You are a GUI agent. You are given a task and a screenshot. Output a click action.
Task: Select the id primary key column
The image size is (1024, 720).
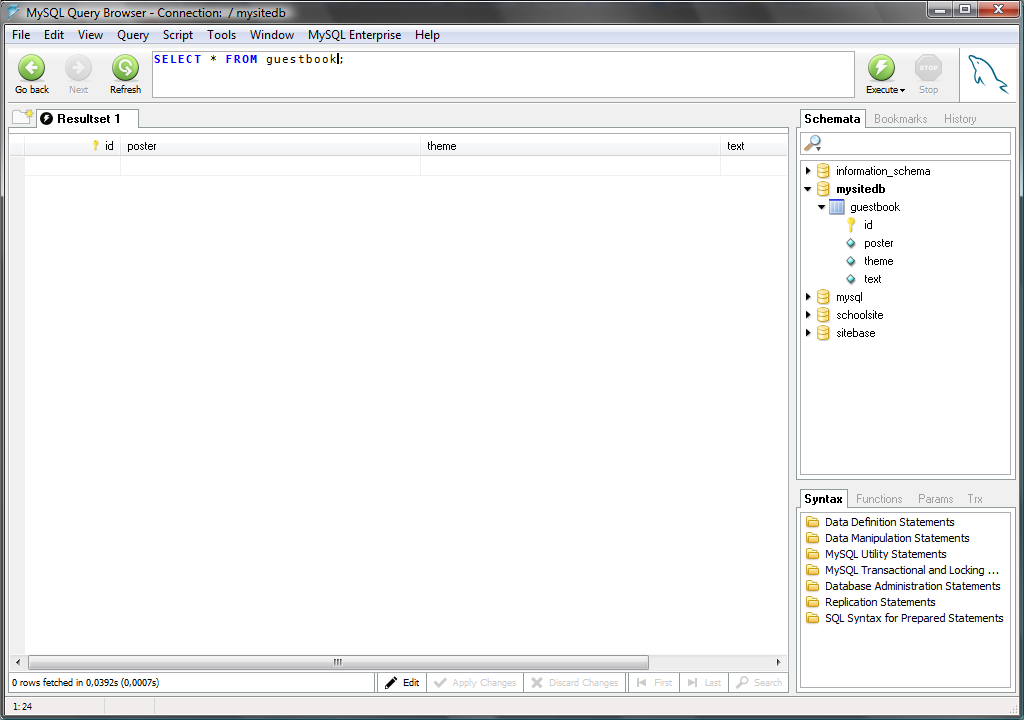pos(867,225)
